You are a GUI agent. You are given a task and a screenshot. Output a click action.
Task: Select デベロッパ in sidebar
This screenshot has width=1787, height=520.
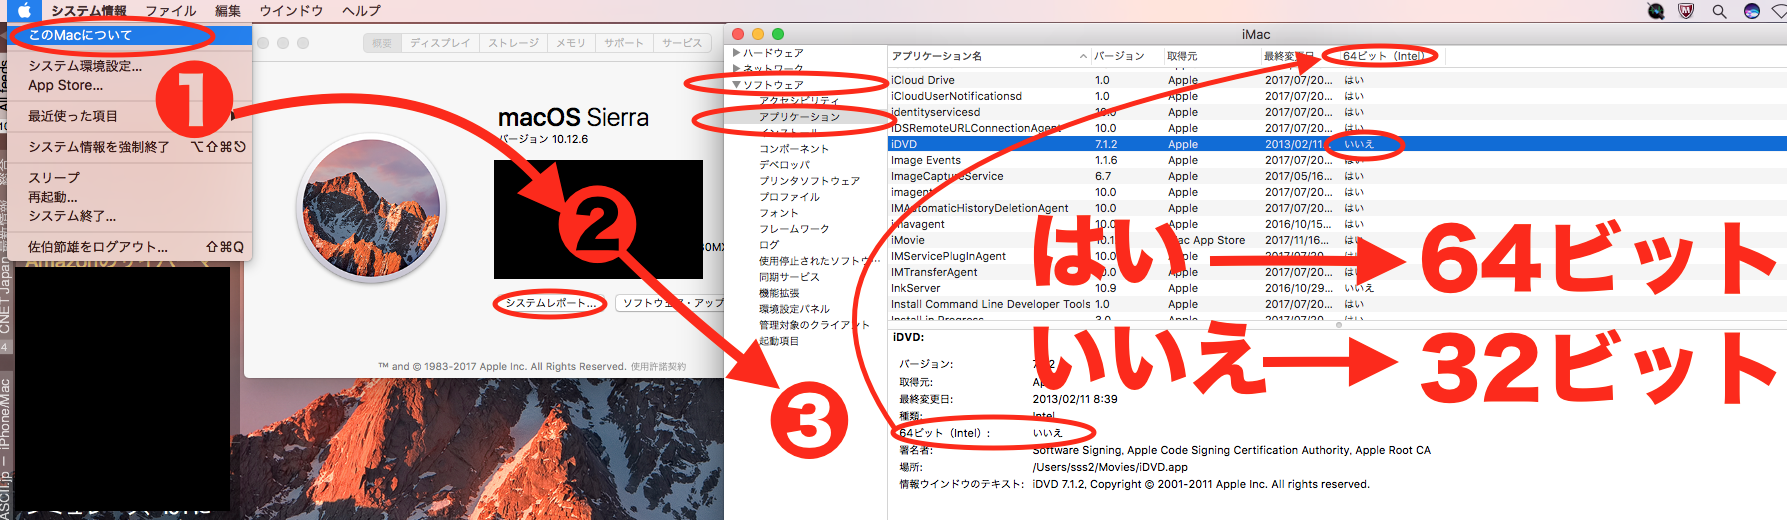tap(785, 165)
